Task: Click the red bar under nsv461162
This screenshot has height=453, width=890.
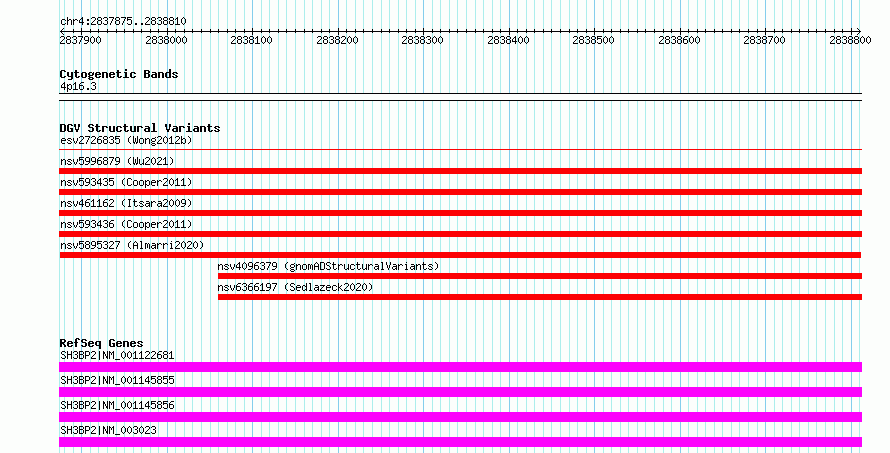Action: point(460,213)
